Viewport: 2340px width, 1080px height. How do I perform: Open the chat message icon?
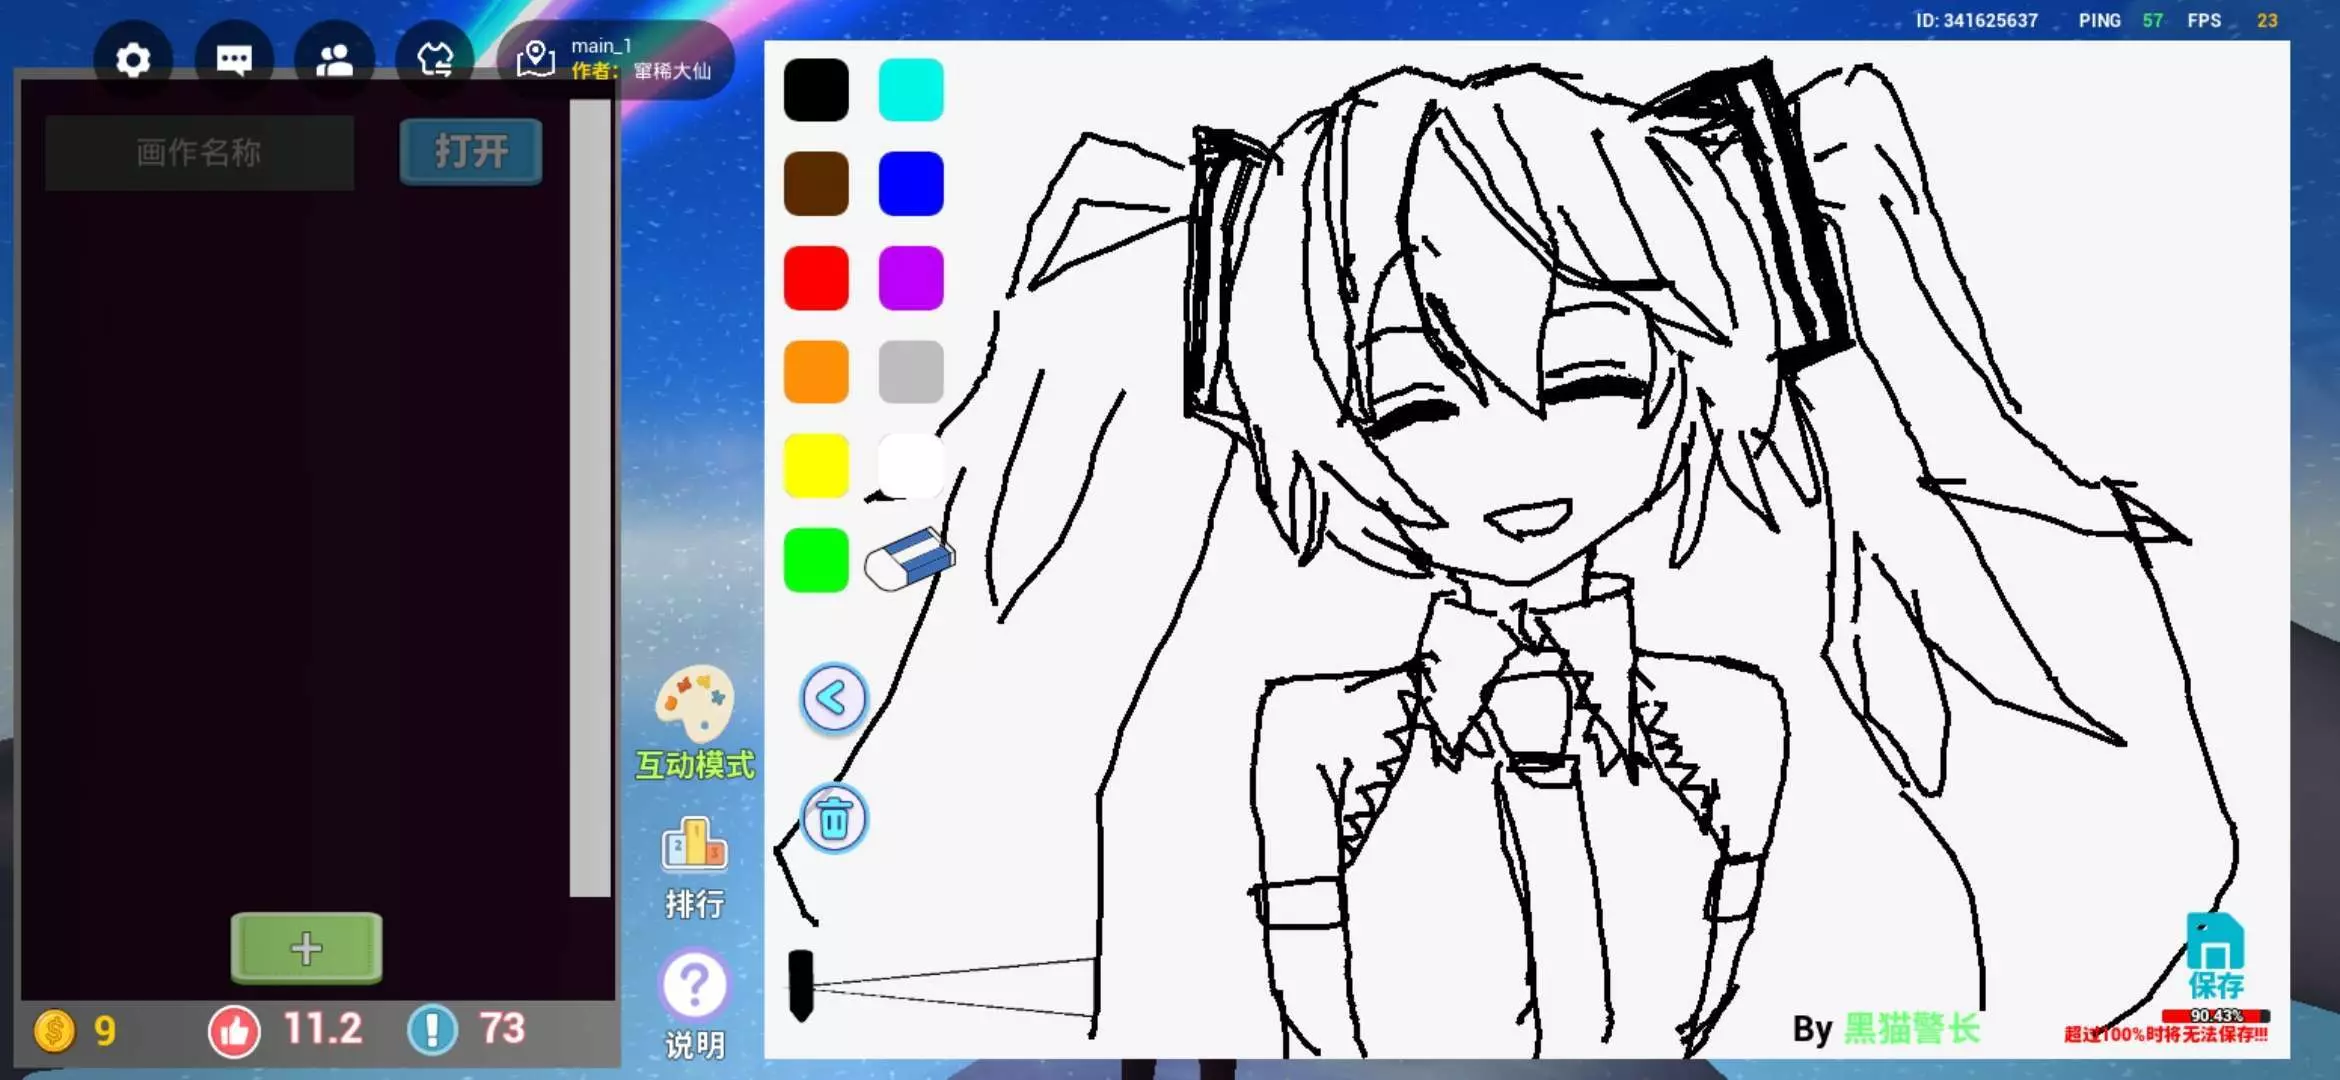click(x=234, y=60)
